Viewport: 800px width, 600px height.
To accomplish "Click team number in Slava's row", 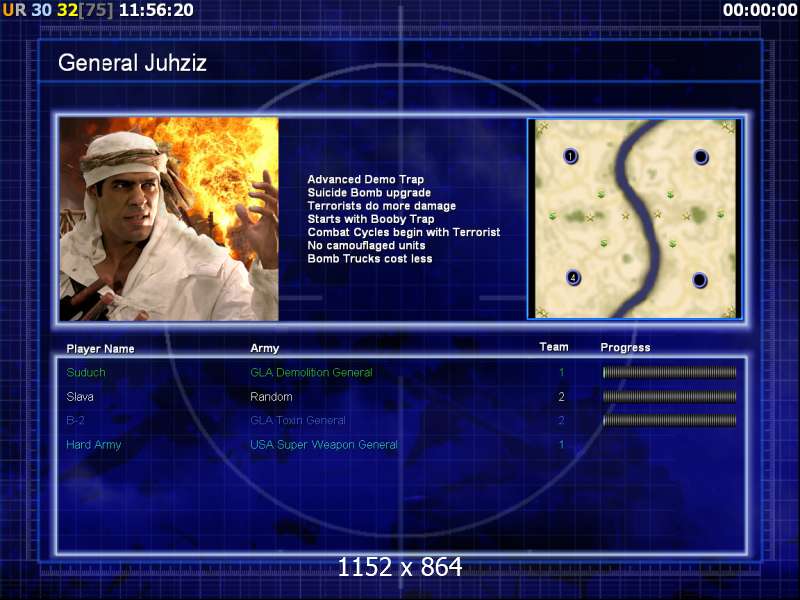I will pyautogui.click(x=561, y=396).
